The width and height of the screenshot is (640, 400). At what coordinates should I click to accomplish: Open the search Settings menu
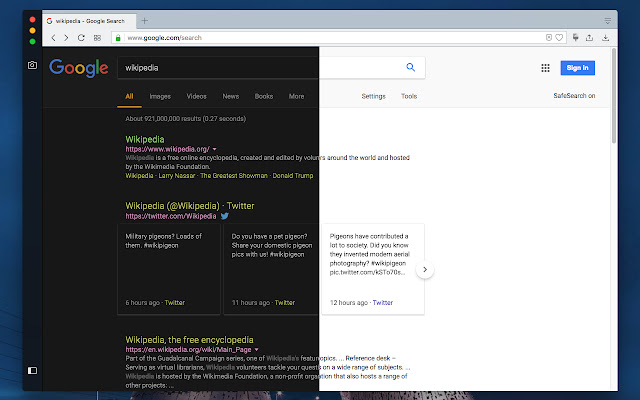click(x=373, y=96)
